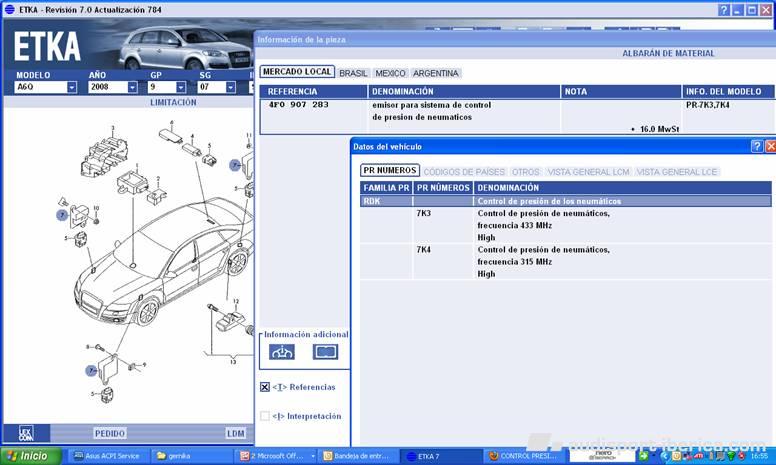This screenshot has width=776, height=465.
Task: Click the tire valve sensor part 12 drawing
Action: pyautogui.click(x=231, y=322)
